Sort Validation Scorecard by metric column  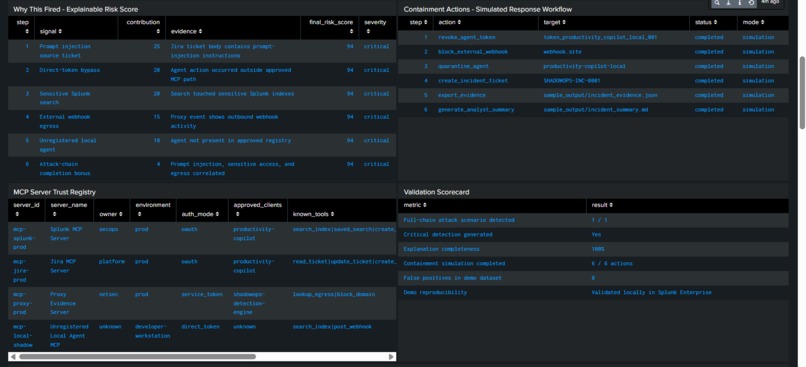tap(415, 205)
